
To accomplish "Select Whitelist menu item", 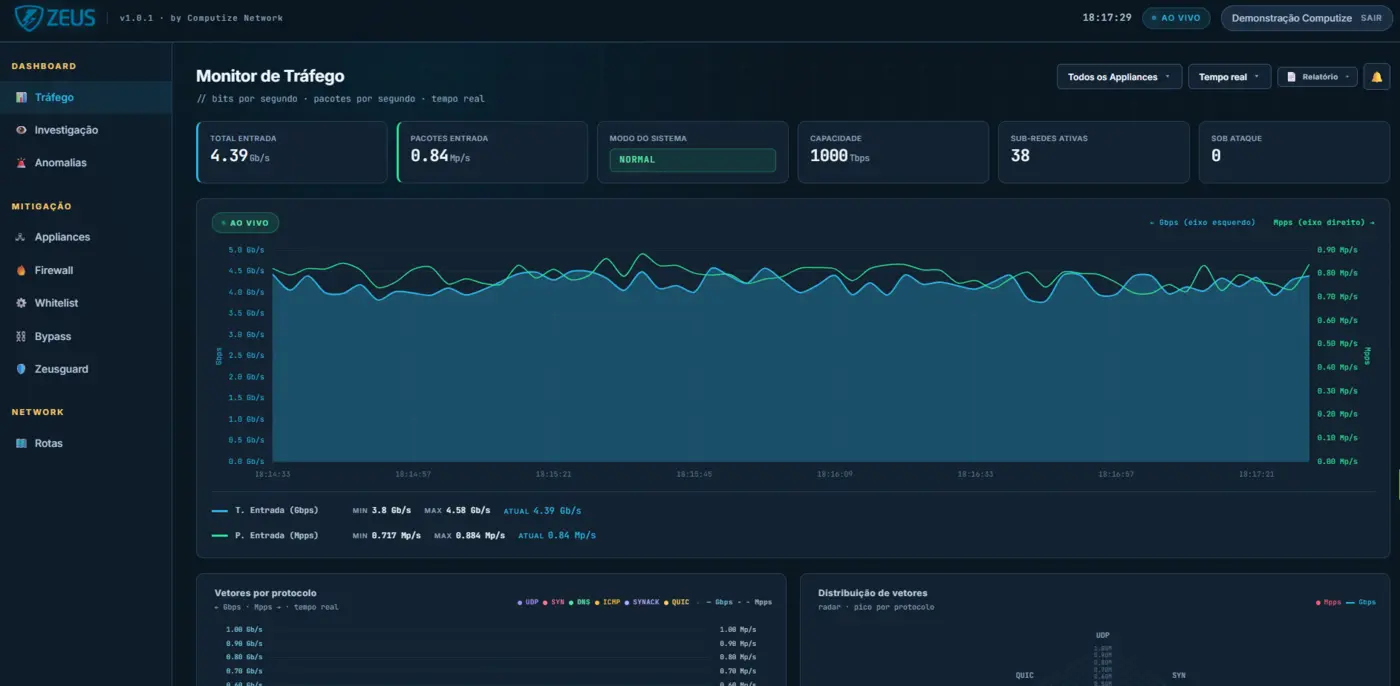I will point(86,304).
